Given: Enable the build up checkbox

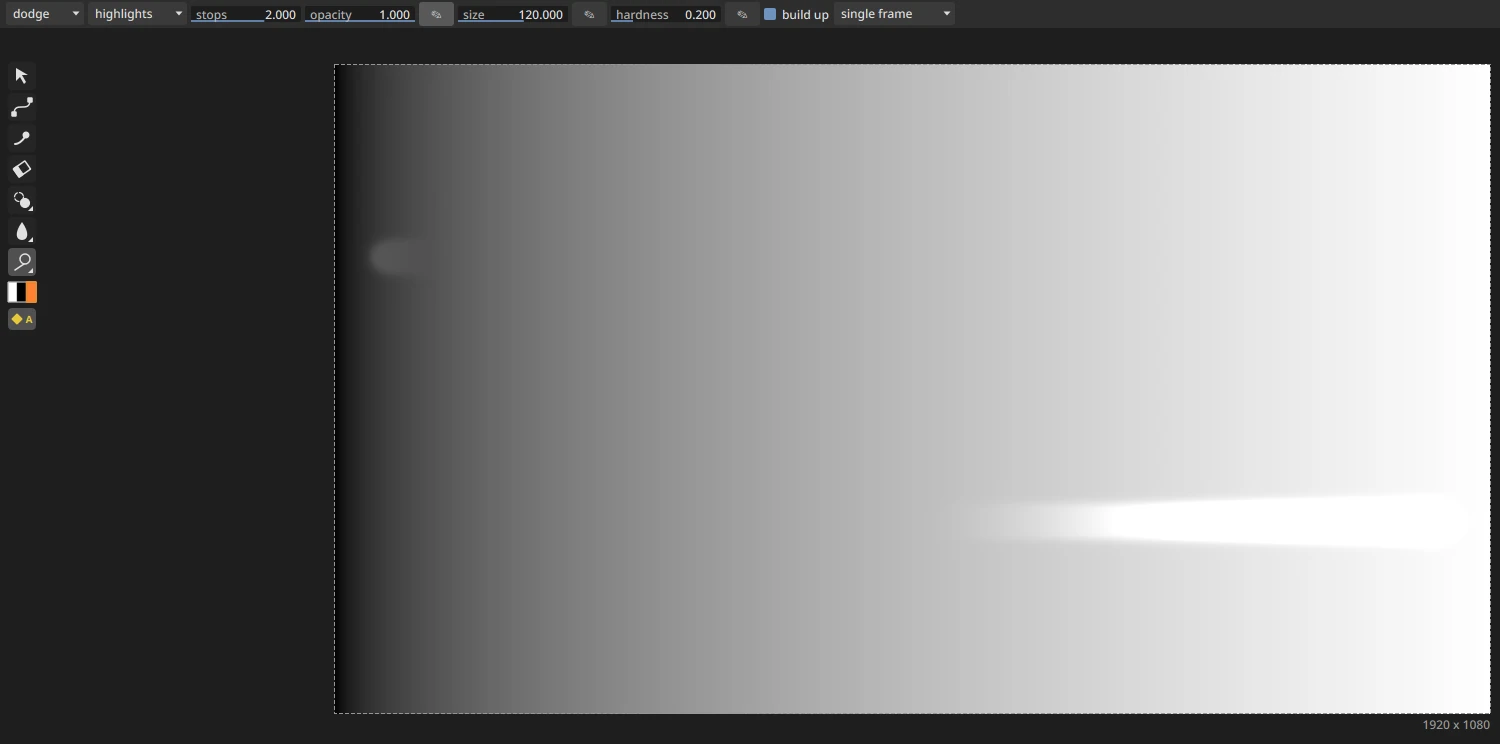Looking at the screenshot, I should tap(770, 14).
